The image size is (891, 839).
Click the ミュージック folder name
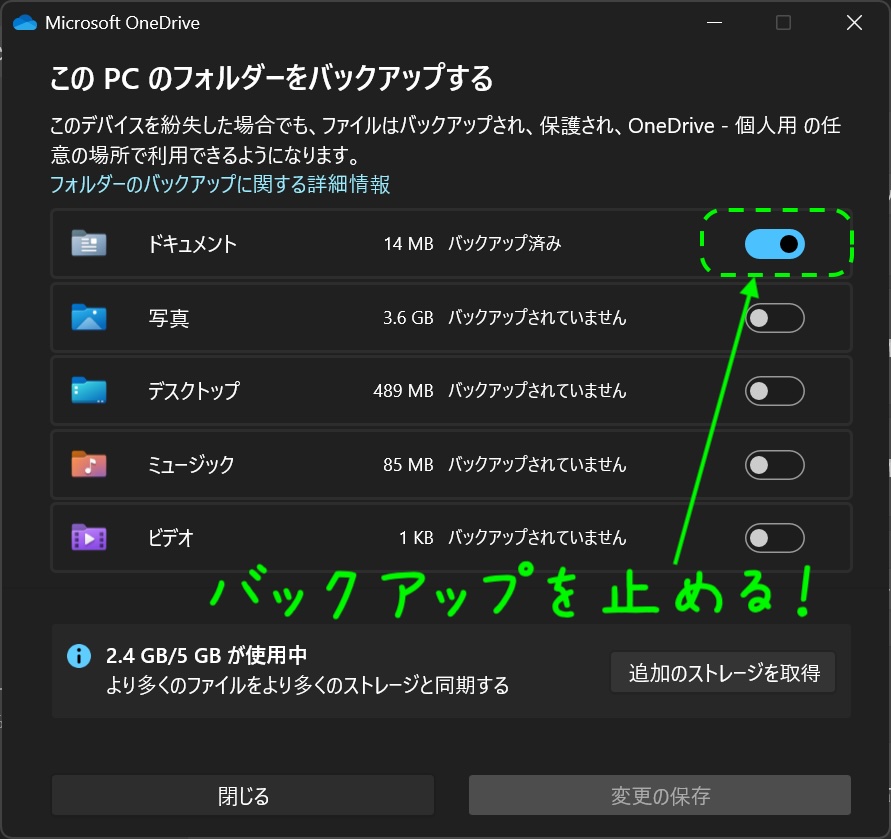pyautogui.click(x=191, y=465)
